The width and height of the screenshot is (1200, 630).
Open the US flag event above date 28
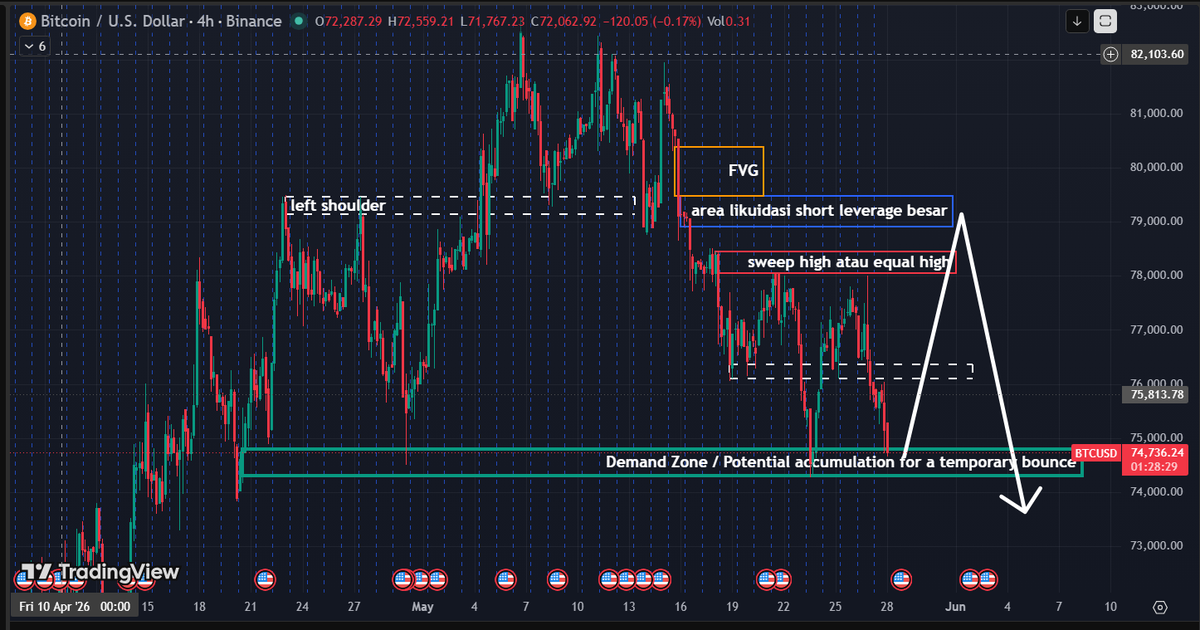[x=901, y=578]
